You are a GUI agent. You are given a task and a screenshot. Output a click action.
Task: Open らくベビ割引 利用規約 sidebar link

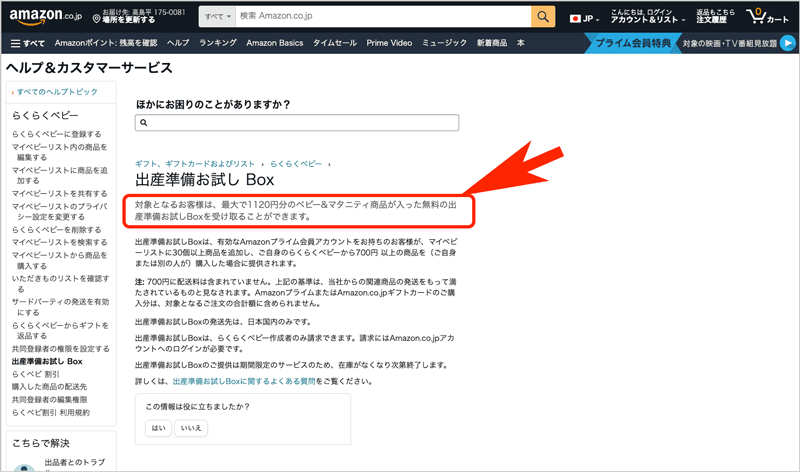click(x=51, y=412)
